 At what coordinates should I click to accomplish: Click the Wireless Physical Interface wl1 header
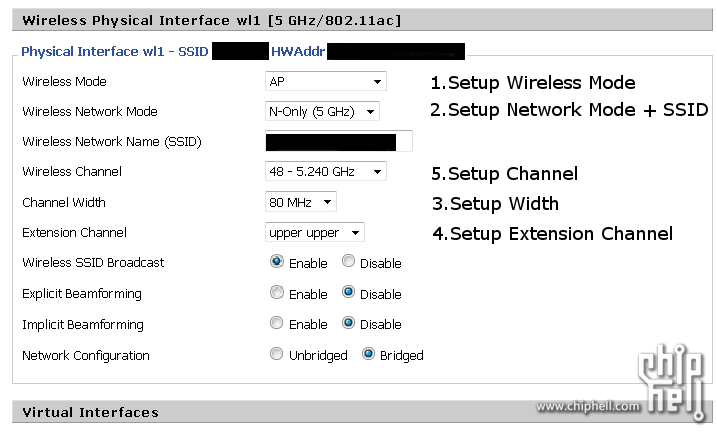coord(362,21)
